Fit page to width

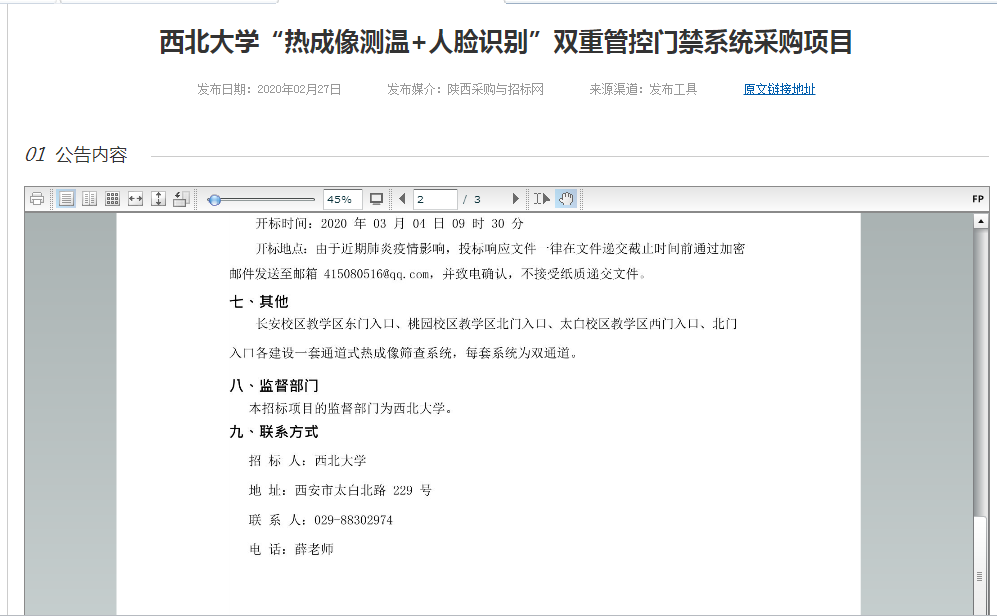tap(135, 199)
